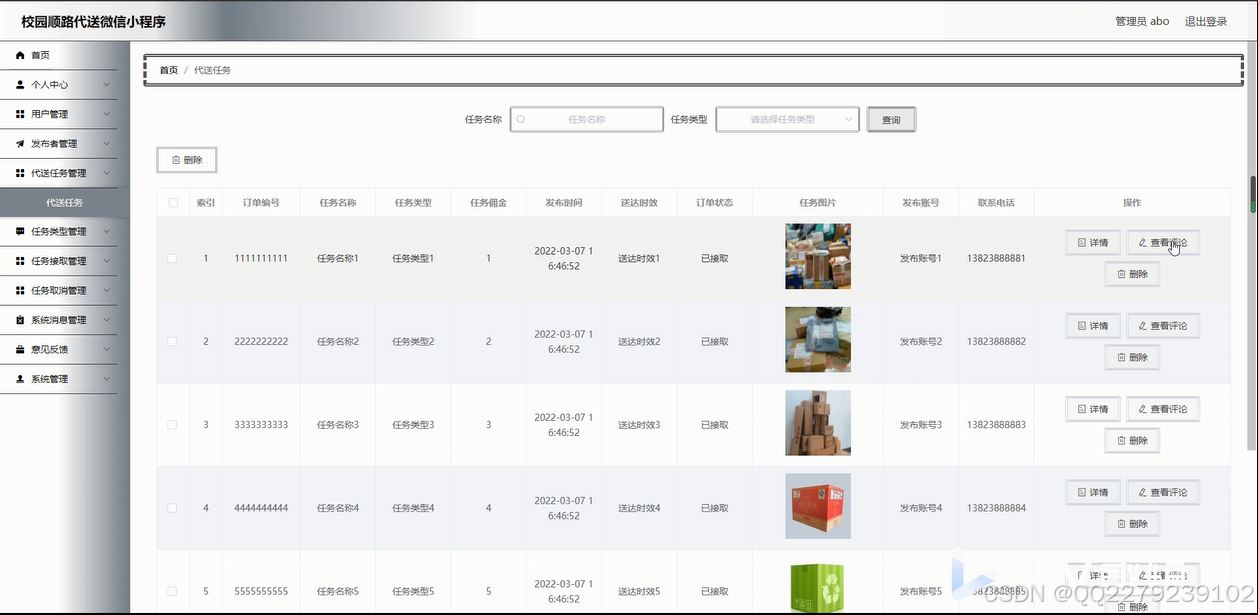
Task: Check the checkbox for order 3333333333
Action: point(172,424)
